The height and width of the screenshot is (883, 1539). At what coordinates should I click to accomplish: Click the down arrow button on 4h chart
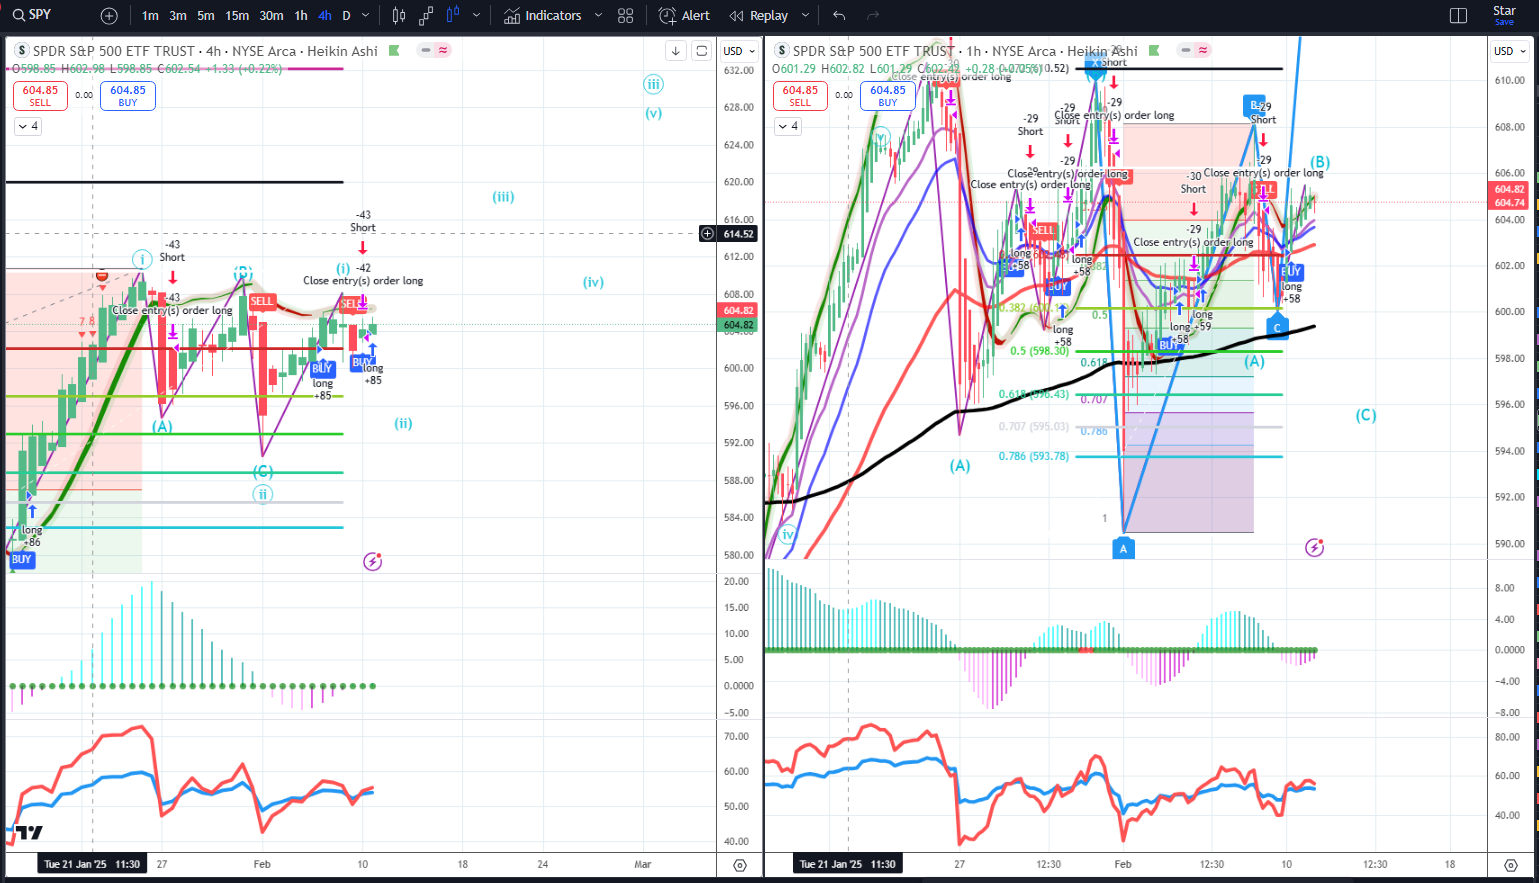coord(676,51)
